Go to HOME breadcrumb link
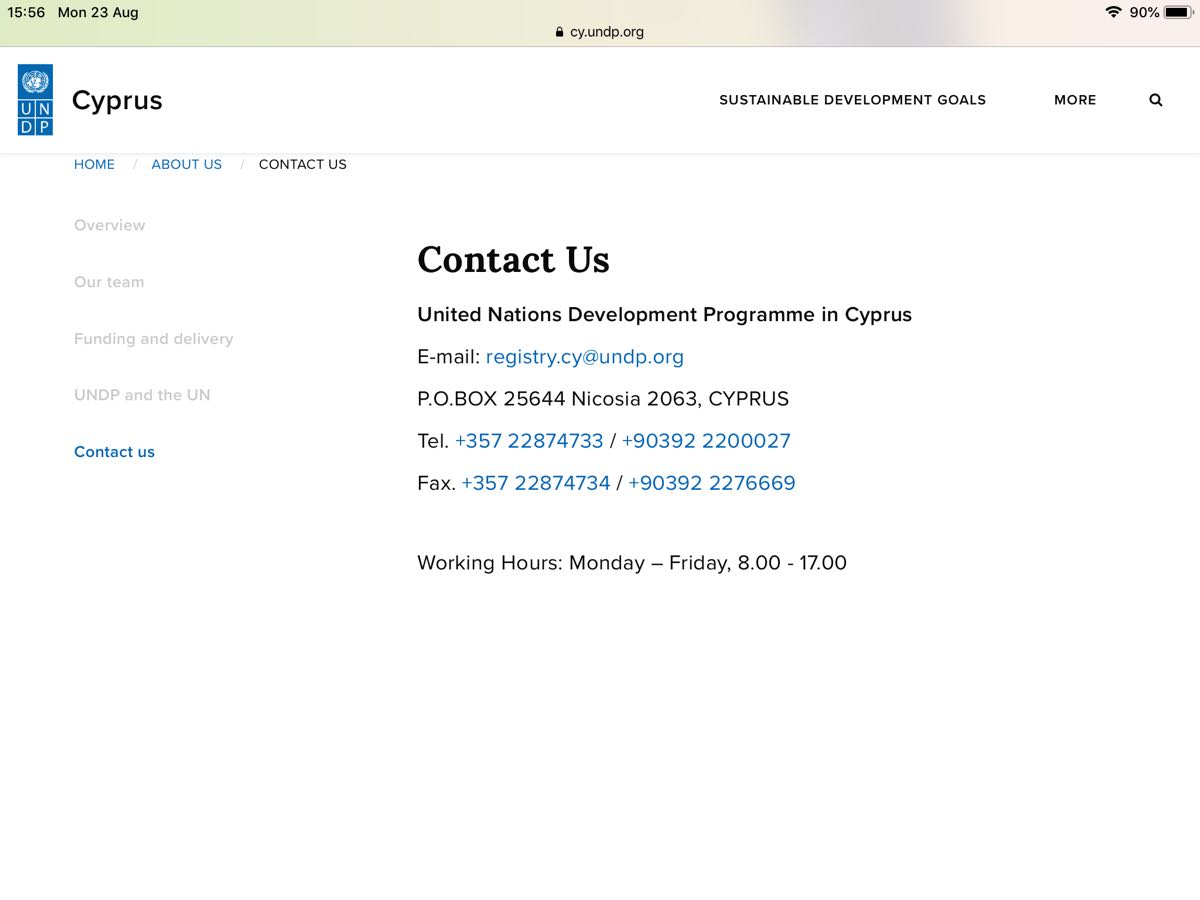 click(x=94, y=164)
